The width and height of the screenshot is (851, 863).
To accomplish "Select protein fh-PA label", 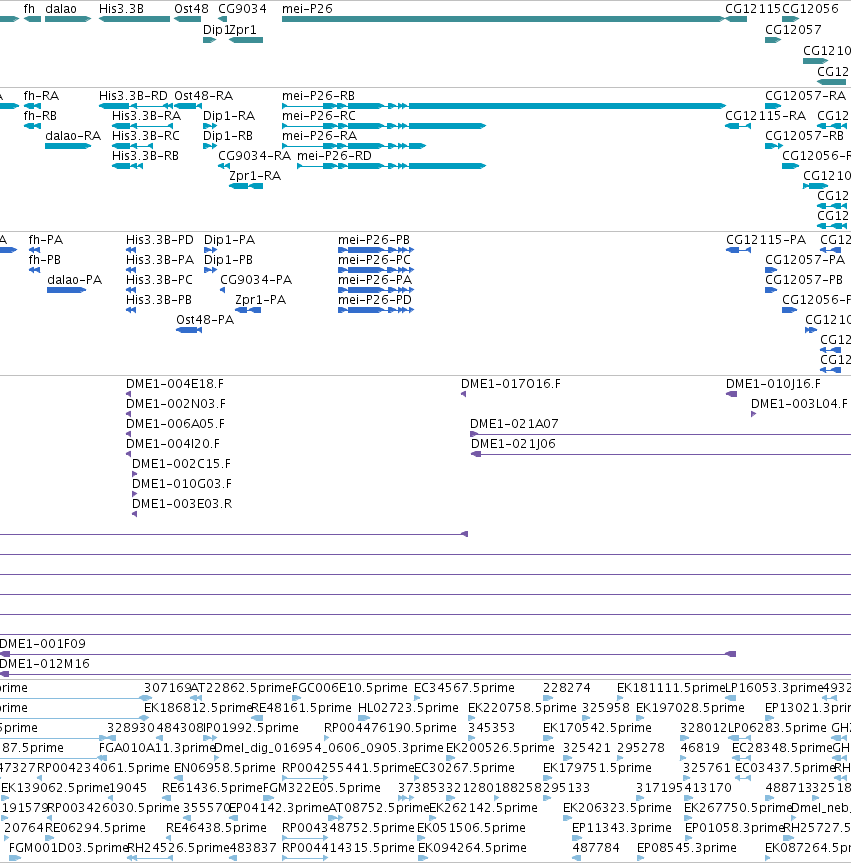I will [46, 240].
